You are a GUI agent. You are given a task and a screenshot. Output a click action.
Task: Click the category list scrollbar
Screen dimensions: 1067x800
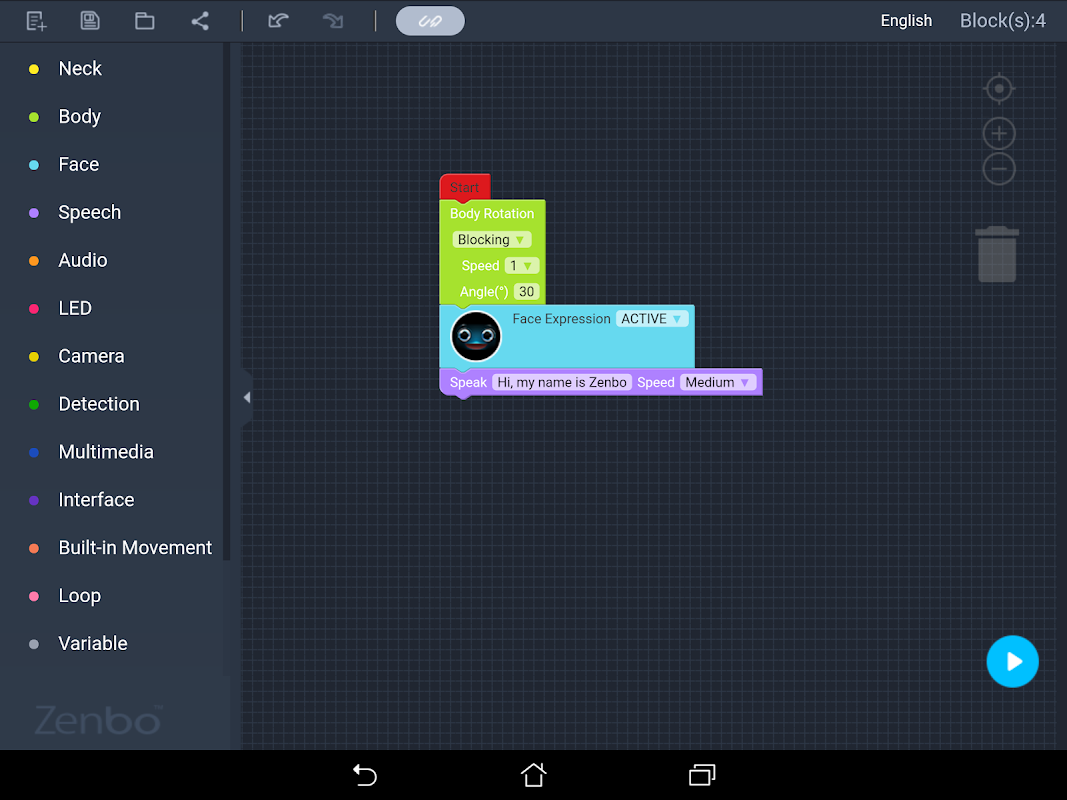point(227,301)
